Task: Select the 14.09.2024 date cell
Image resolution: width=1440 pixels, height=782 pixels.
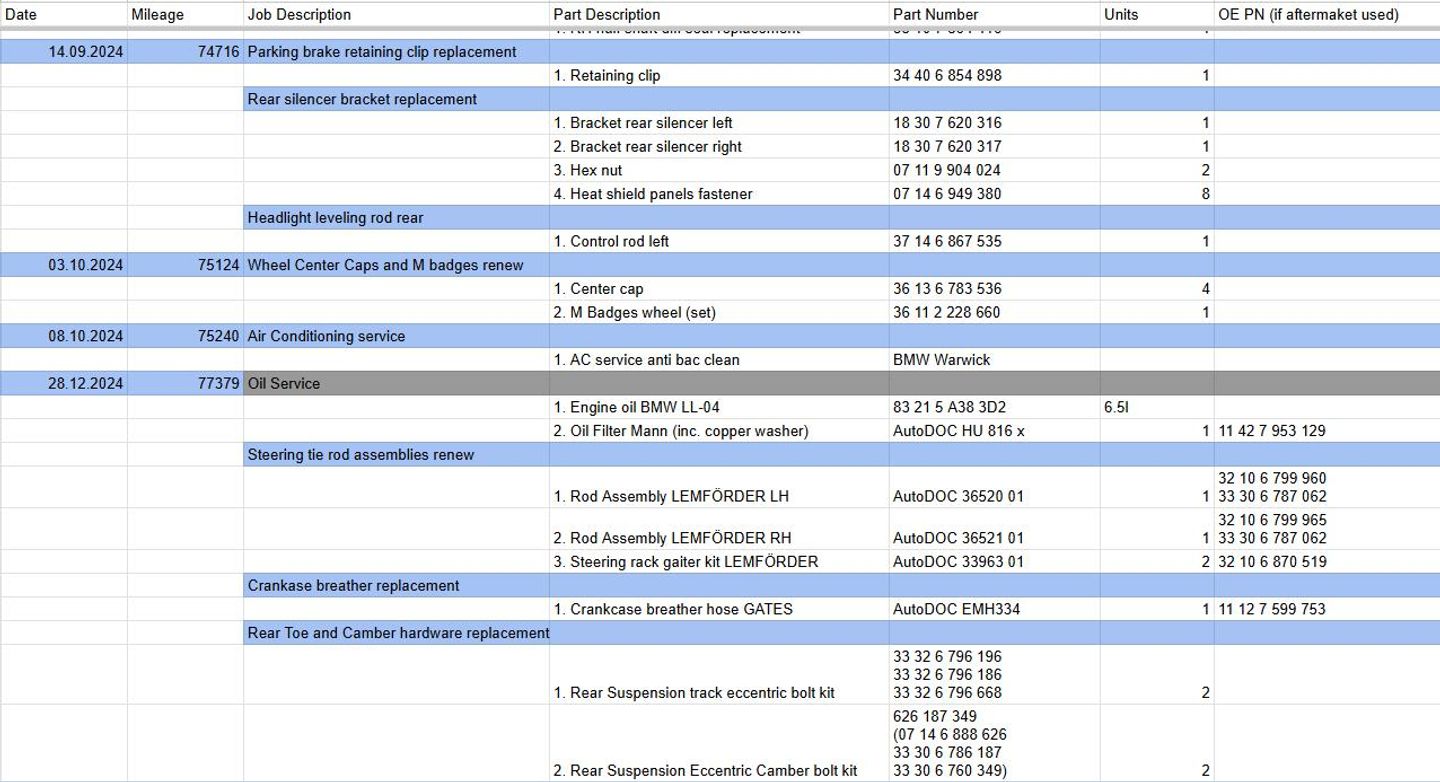Action: 86,52
